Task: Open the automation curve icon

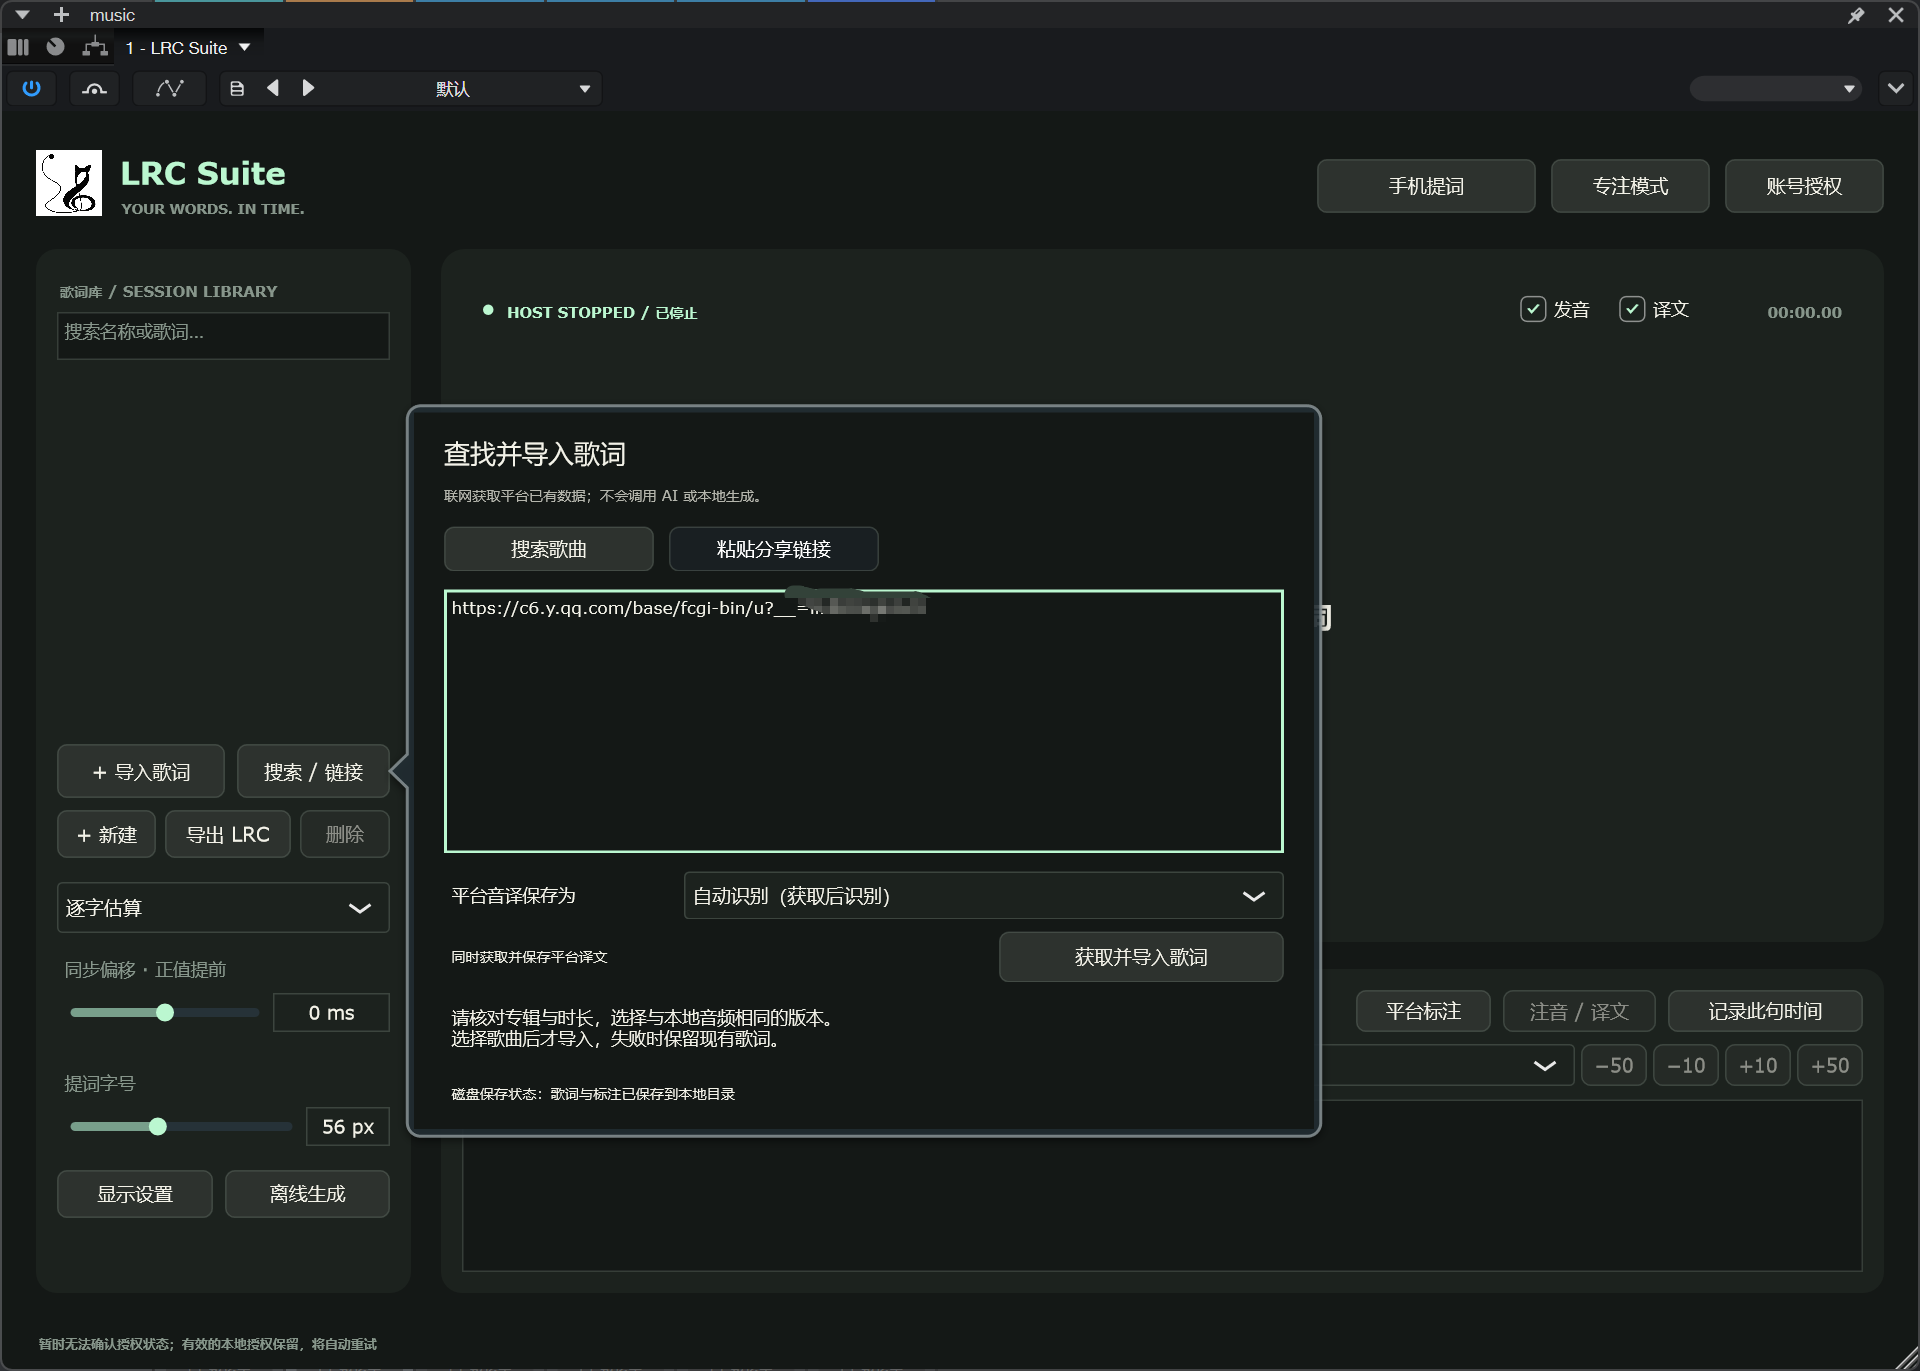Action: [x=170, y=88]
